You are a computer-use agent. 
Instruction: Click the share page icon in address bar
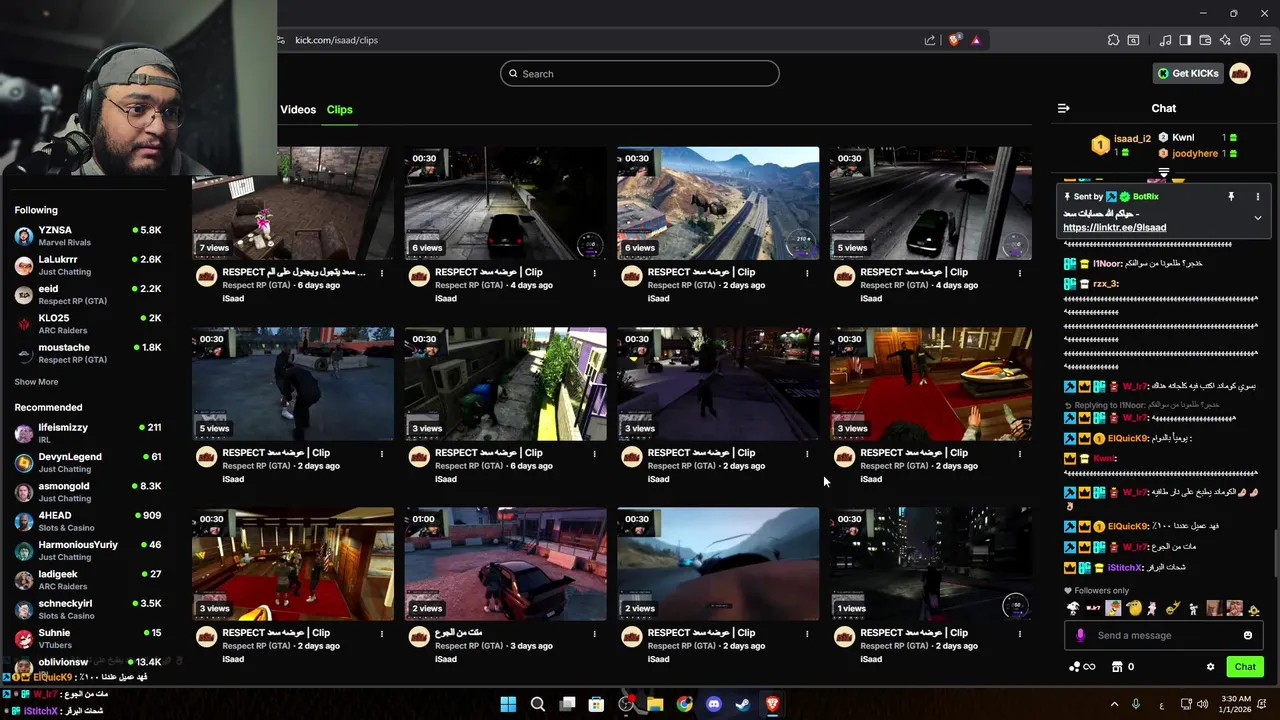[x=930, y=40]
